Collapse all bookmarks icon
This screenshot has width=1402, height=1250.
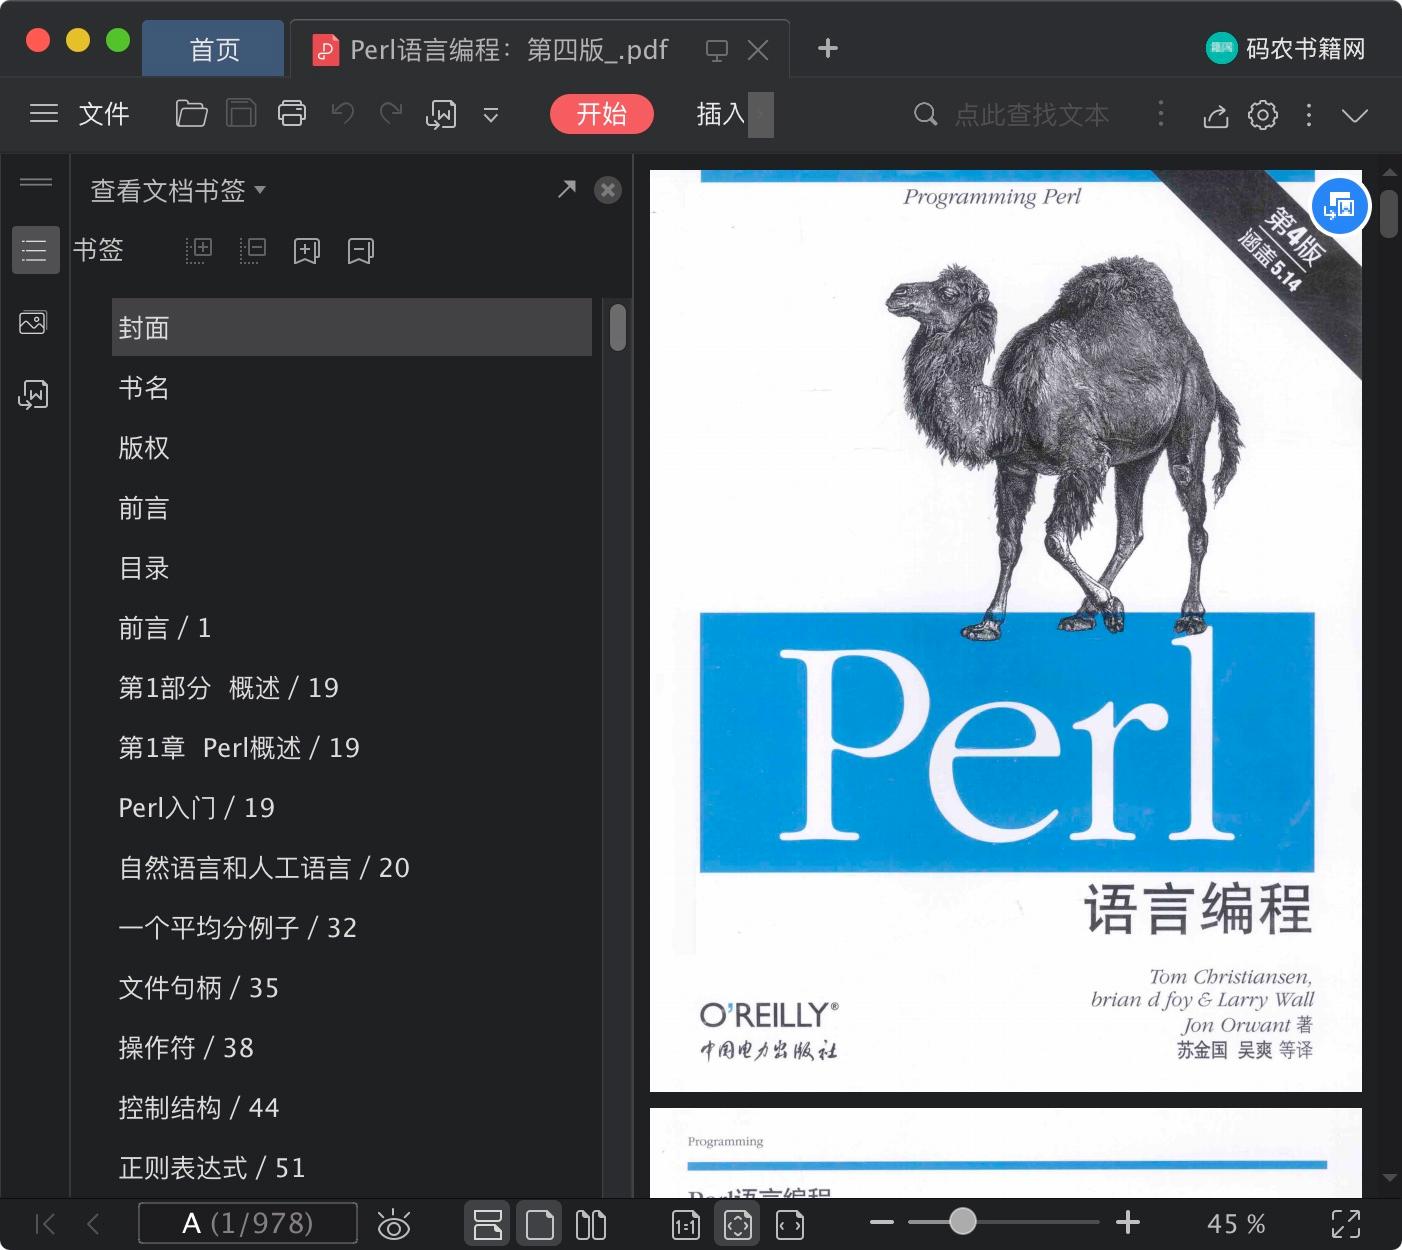[x=253, y=251]
